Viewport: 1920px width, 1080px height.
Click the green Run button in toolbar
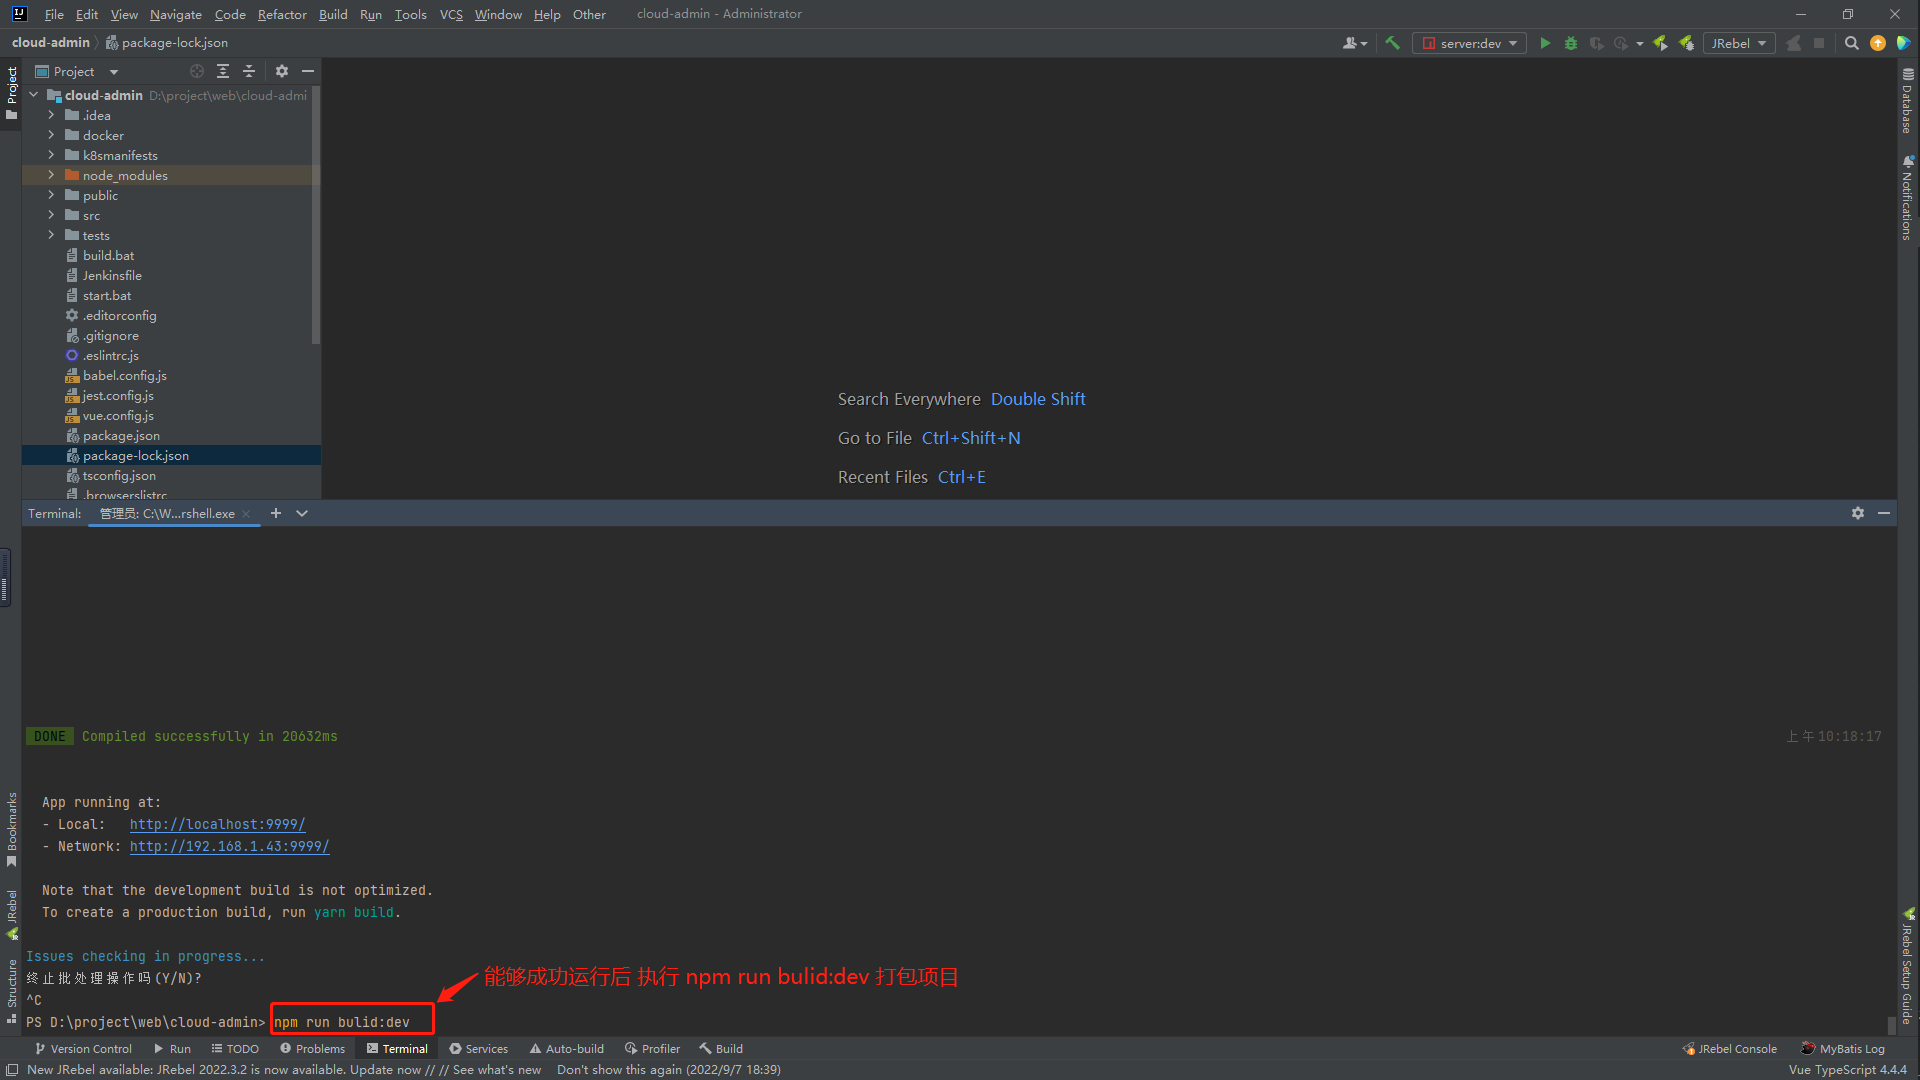coord(1545,43)
